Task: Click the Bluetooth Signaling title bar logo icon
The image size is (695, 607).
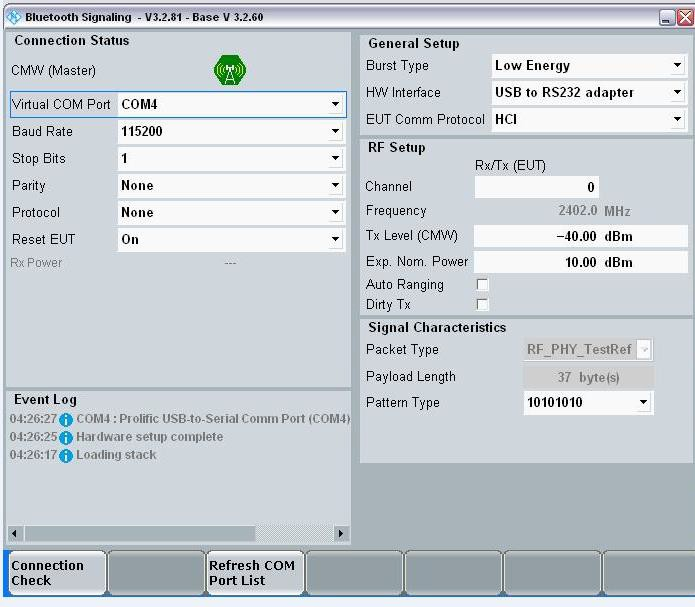Action: point(14,17)
